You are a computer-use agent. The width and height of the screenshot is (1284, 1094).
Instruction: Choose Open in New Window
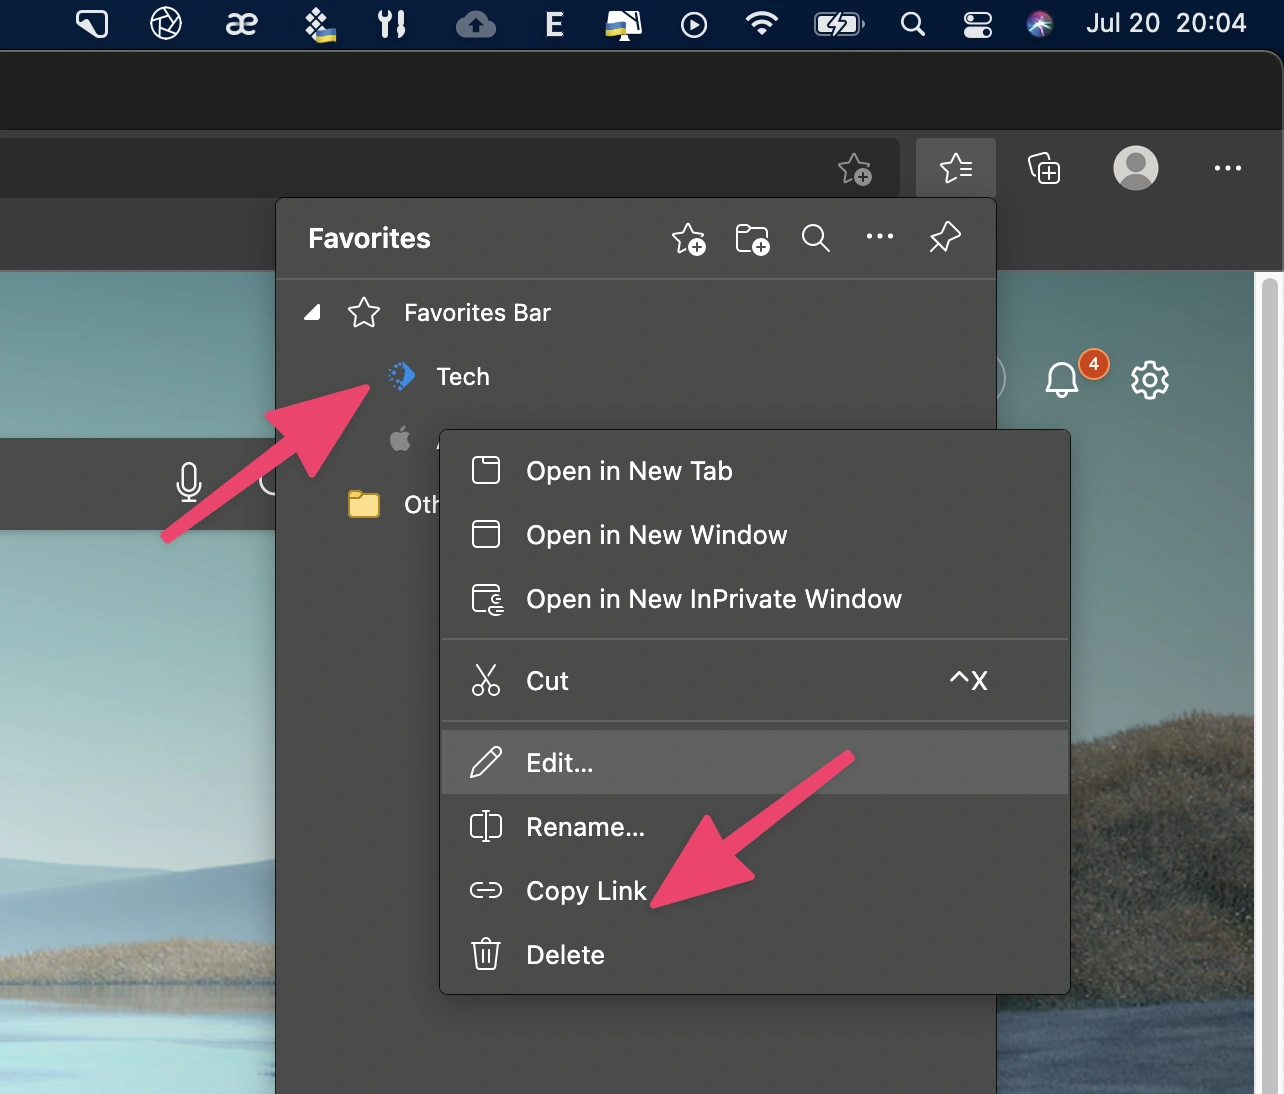coord(755,535)
